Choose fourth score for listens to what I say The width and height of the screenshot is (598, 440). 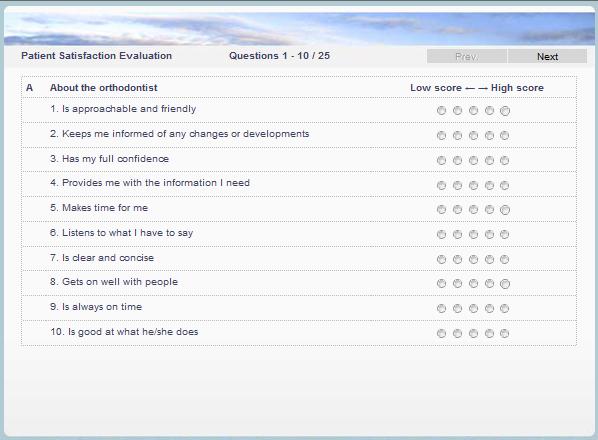pyautogui.click(x=489, y=234)
